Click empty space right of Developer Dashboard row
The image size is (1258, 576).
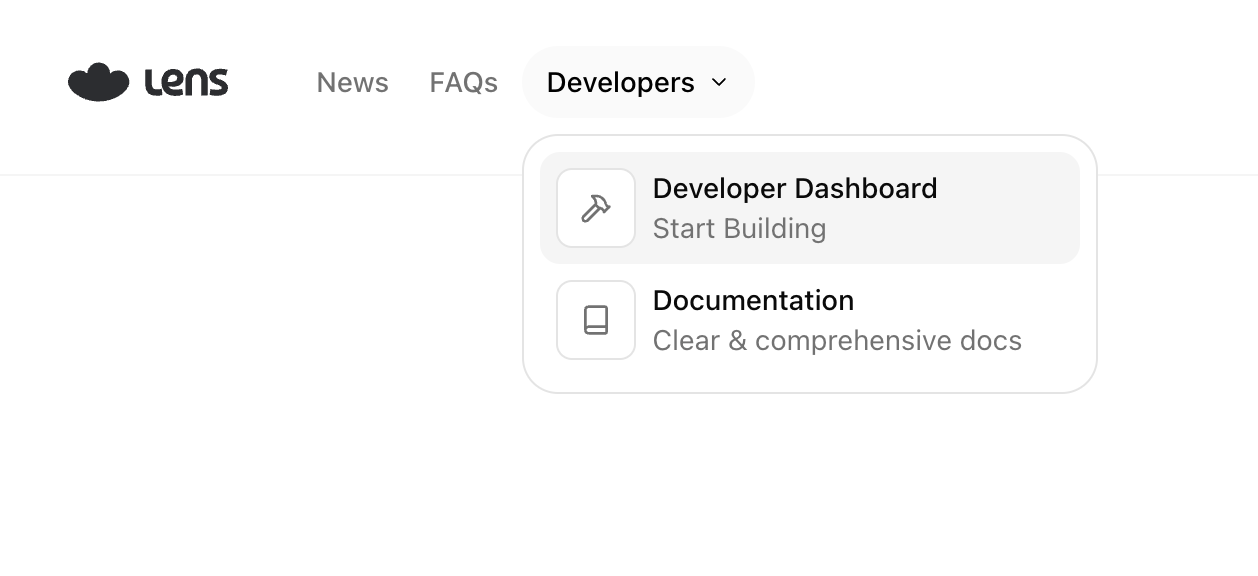pos(1010,208)
